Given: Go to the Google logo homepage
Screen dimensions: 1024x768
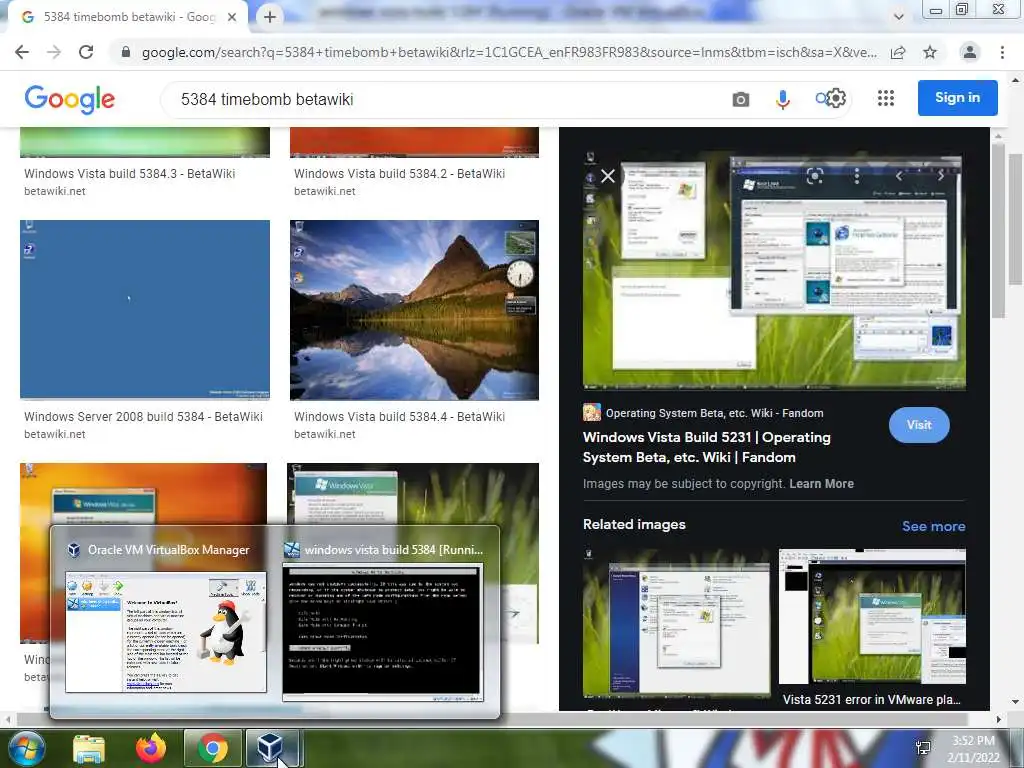Looking at the screenshot, I should pos(70,99).
